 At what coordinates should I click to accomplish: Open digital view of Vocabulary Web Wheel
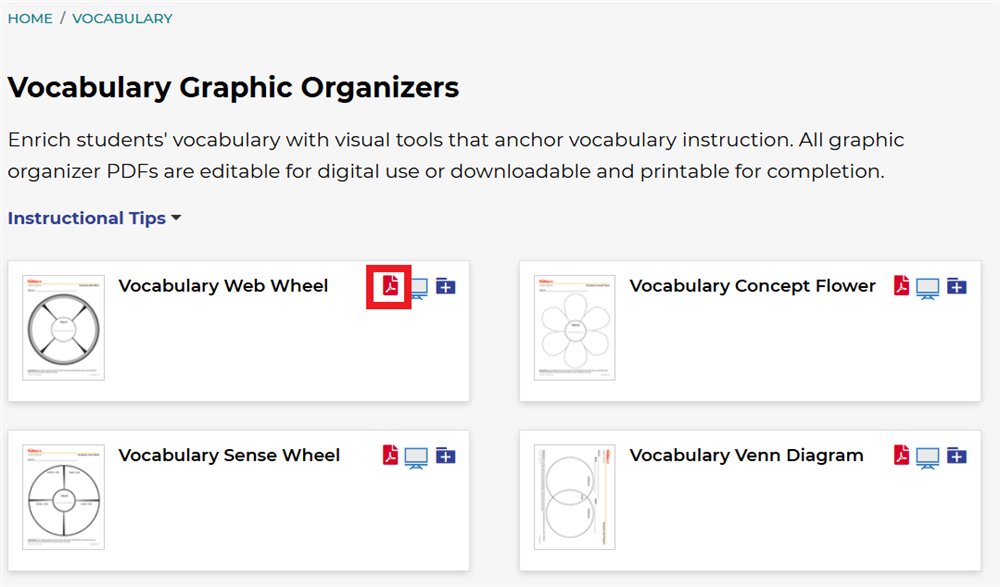(417, 288)
